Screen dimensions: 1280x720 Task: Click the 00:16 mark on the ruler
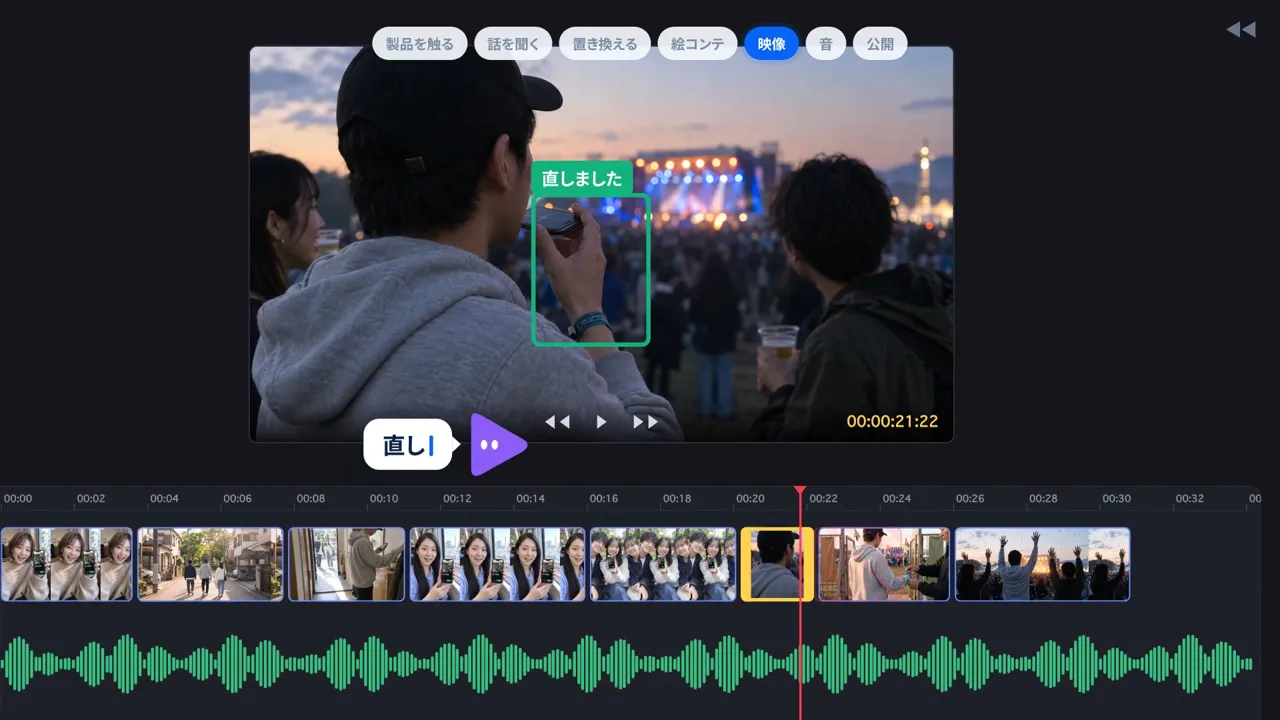tap(604, 498)
